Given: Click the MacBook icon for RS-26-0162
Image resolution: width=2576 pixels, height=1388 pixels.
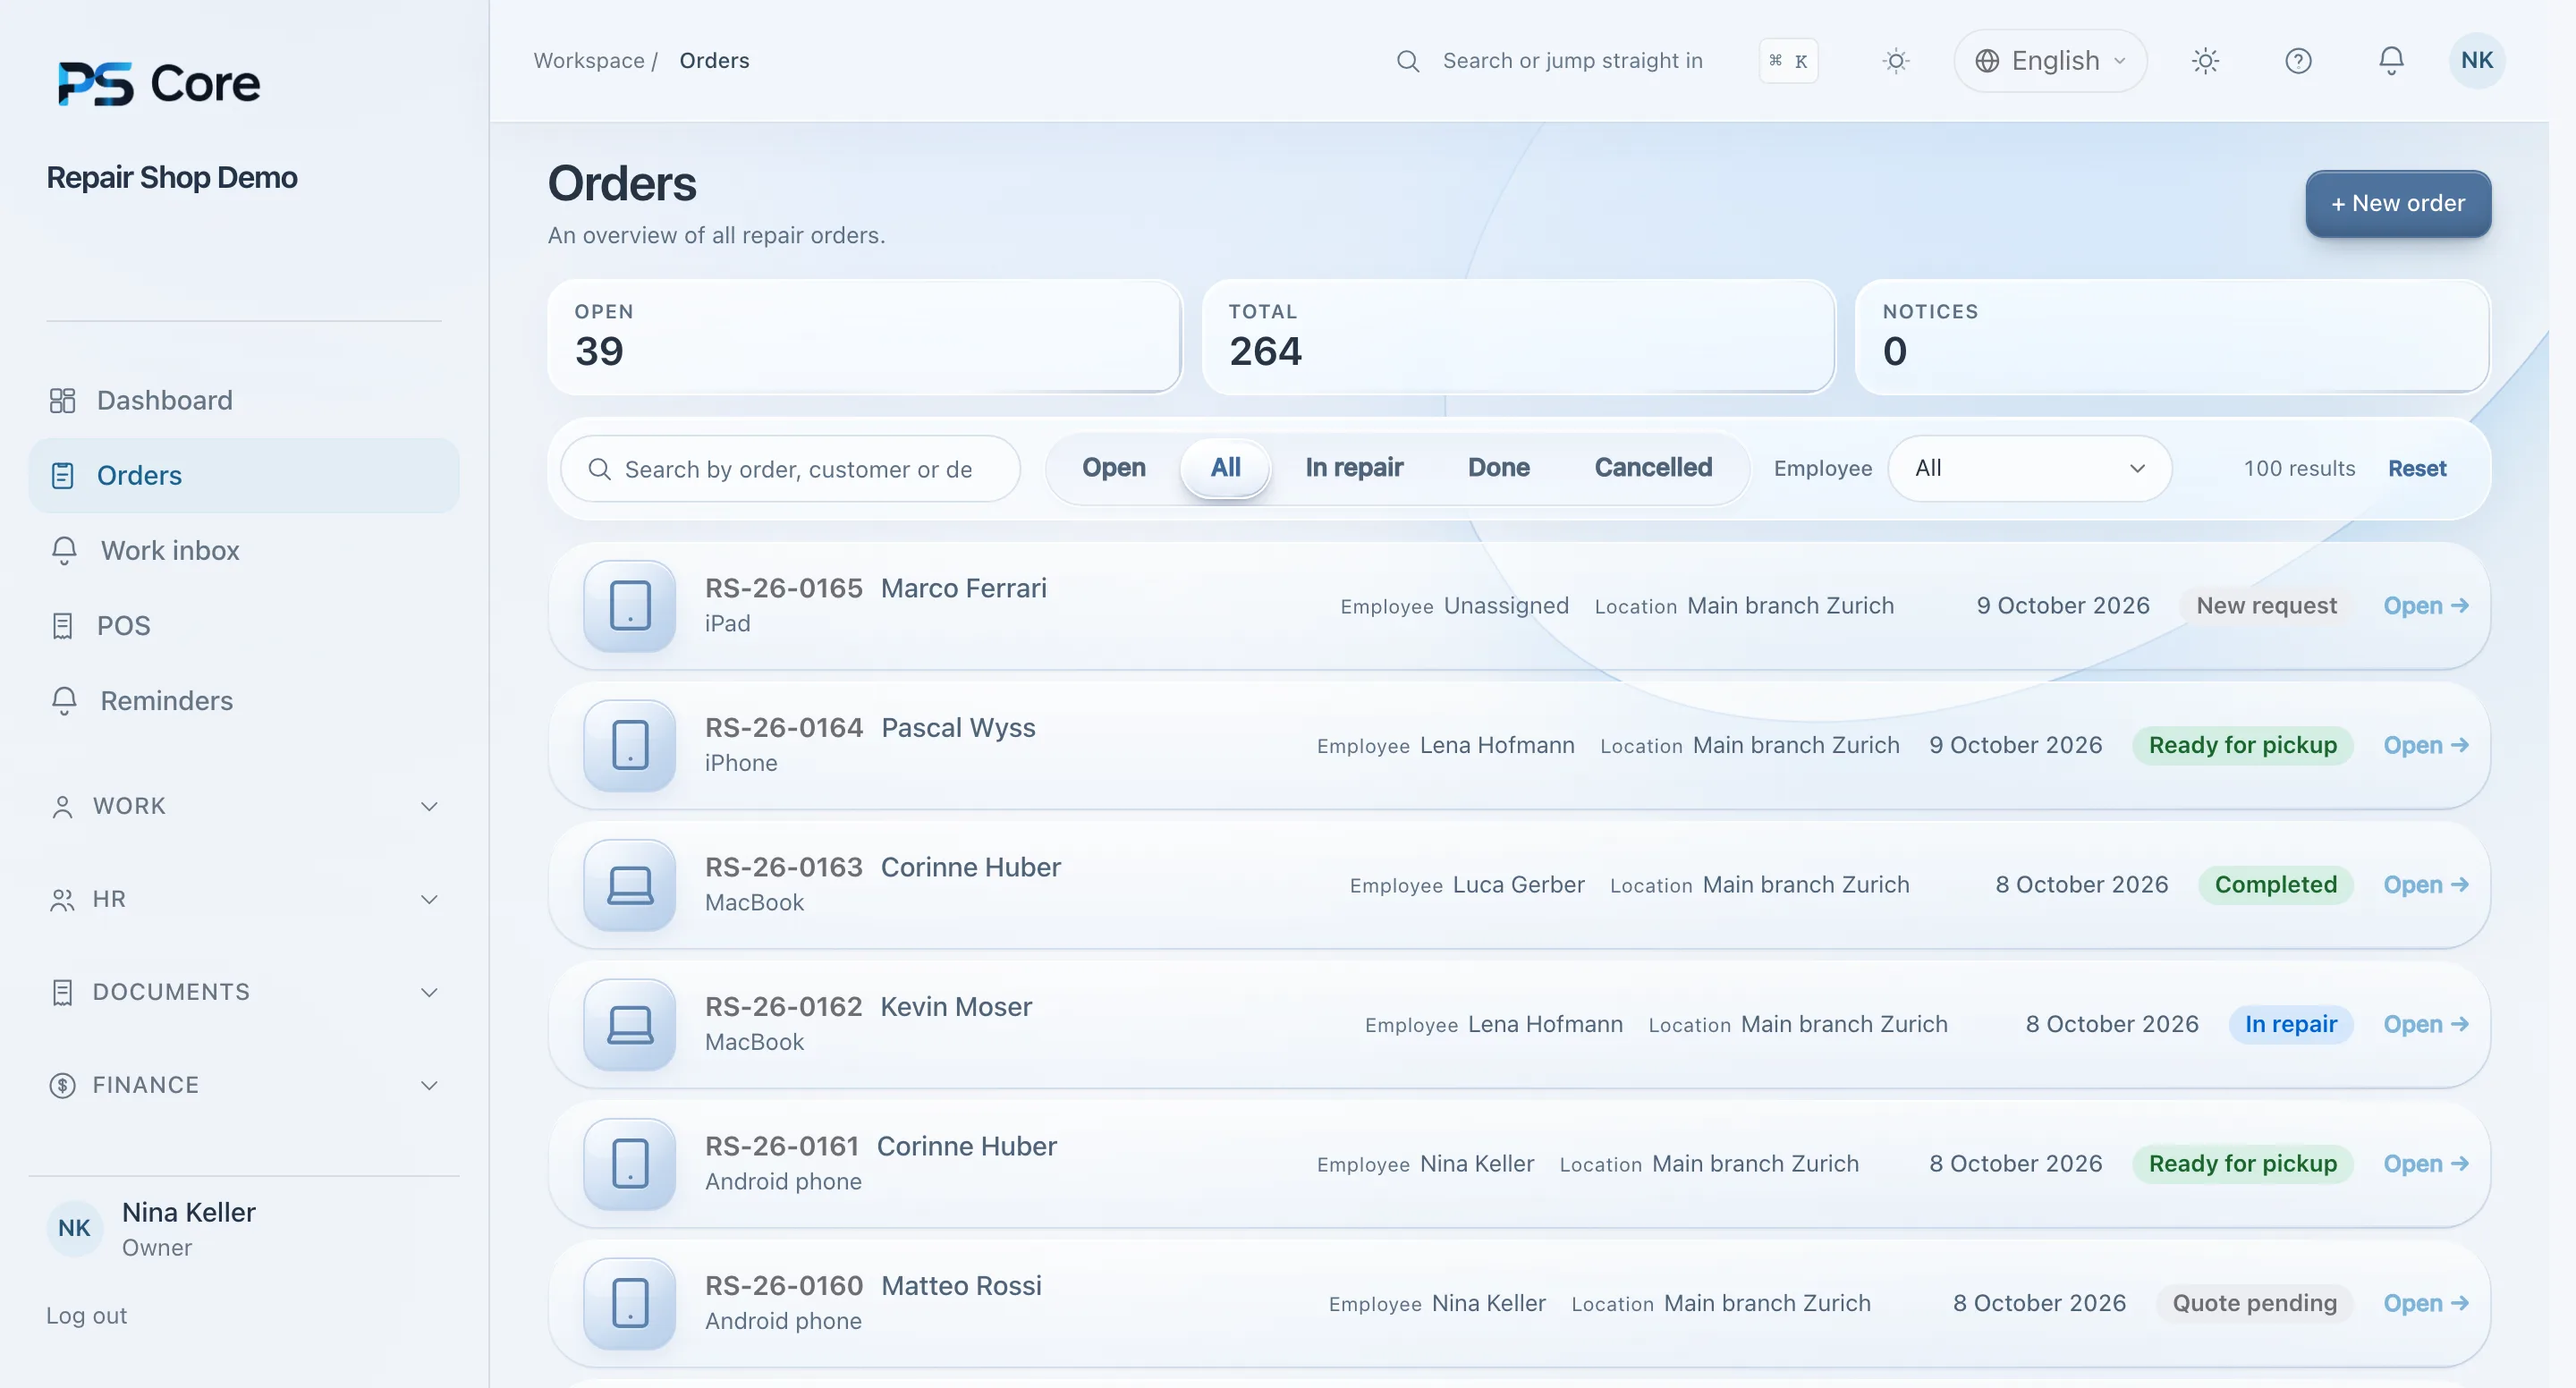Looking at the screenshot, I should coord(630,1024).
